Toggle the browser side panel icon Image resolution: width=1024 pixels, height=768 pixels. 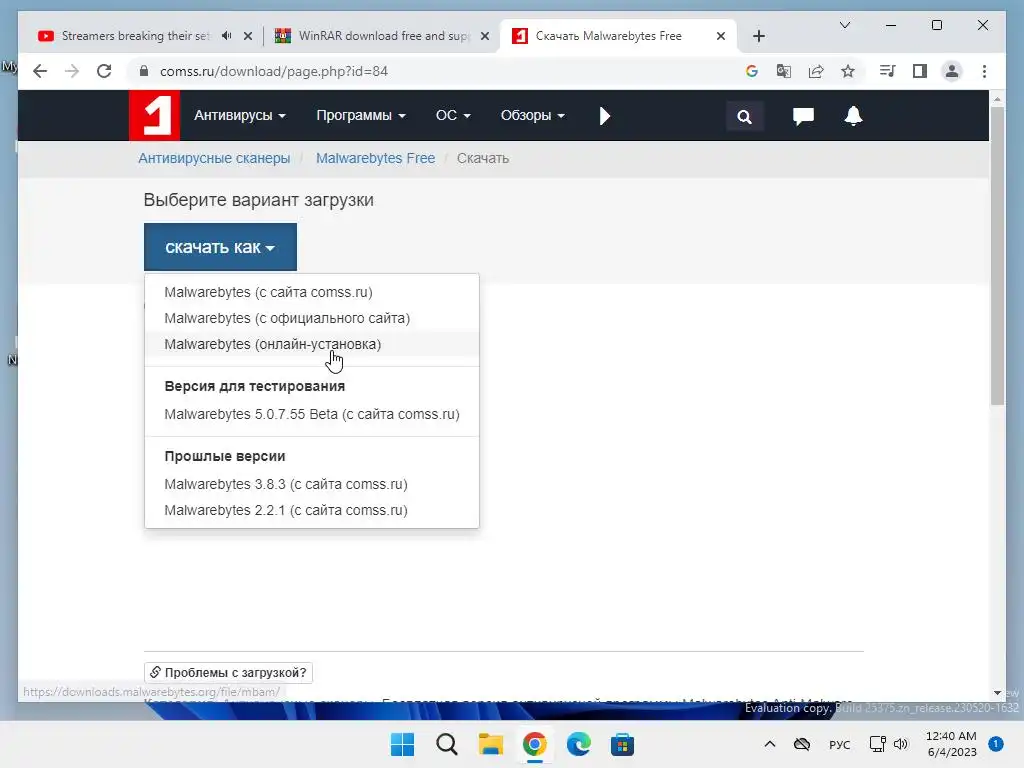click(x=920, y=71)
